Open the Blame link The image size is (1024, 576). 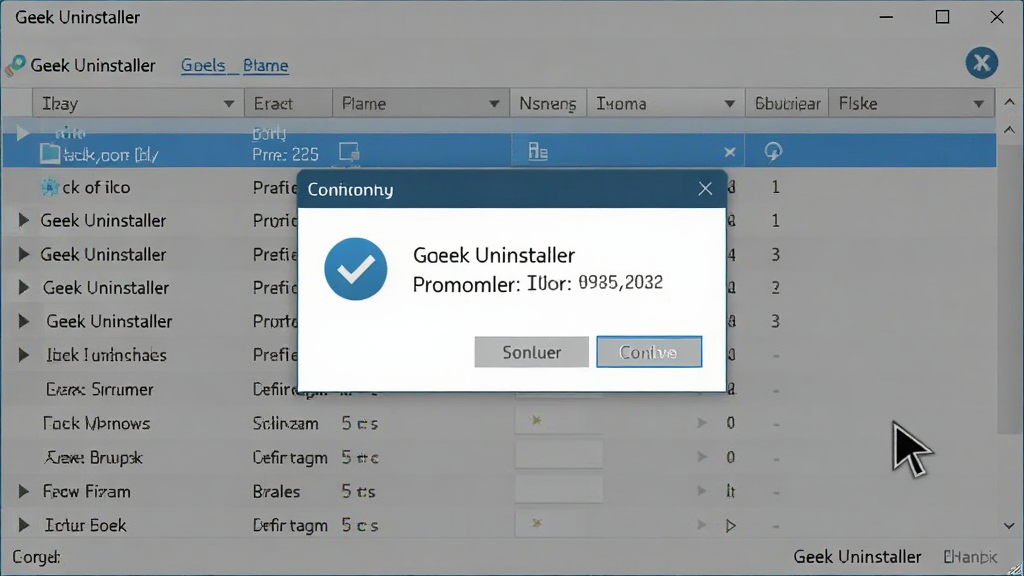[265, 65]
